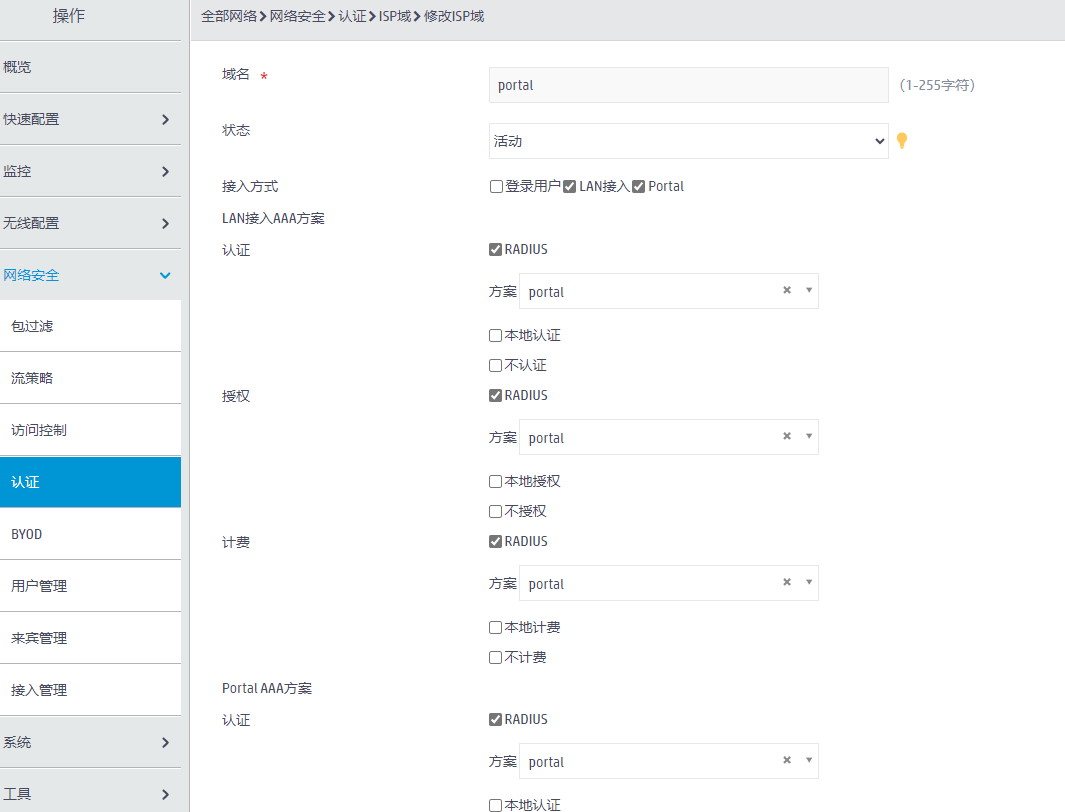Click the ISP域 breadcrumb link
1065x812 pixels.
click(394, 16)
